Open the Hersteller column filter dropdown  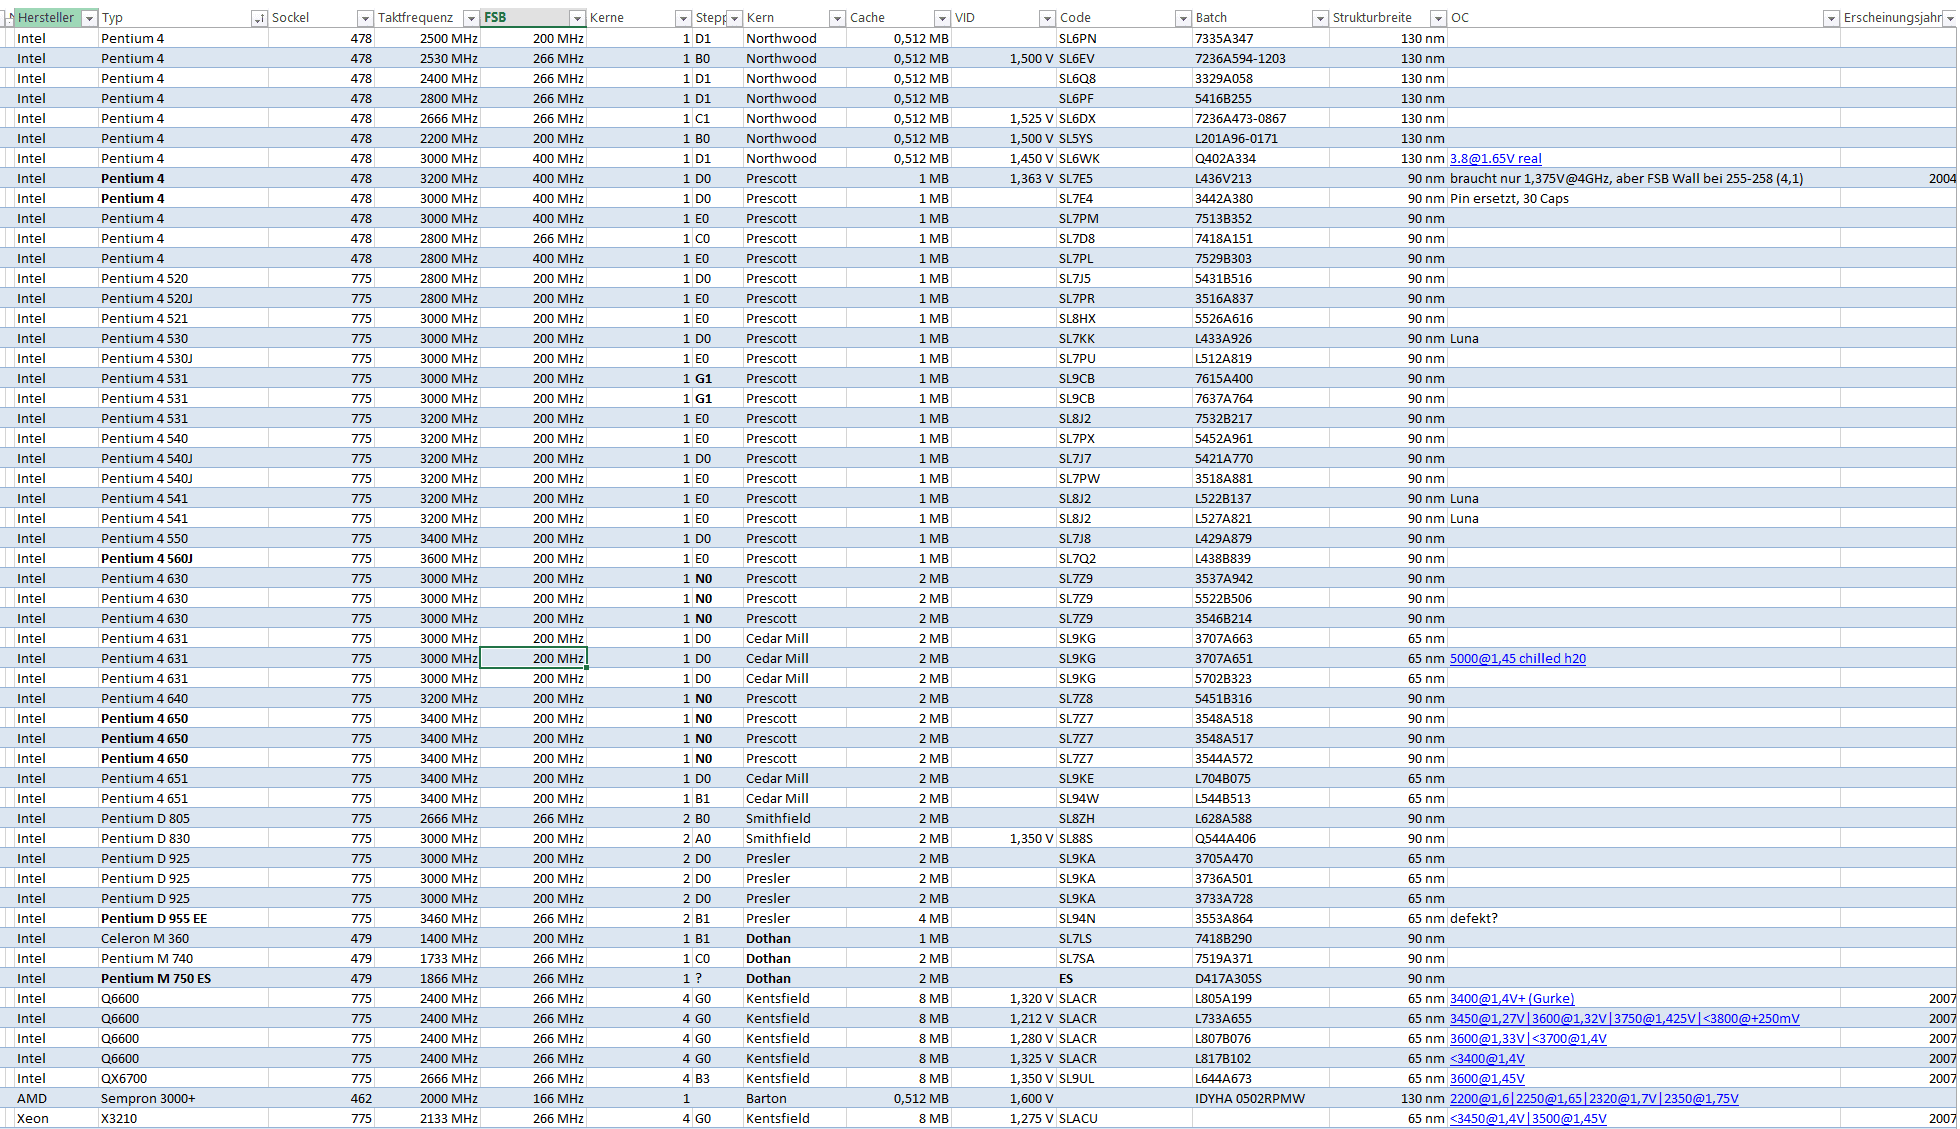(x=89, y=18)
